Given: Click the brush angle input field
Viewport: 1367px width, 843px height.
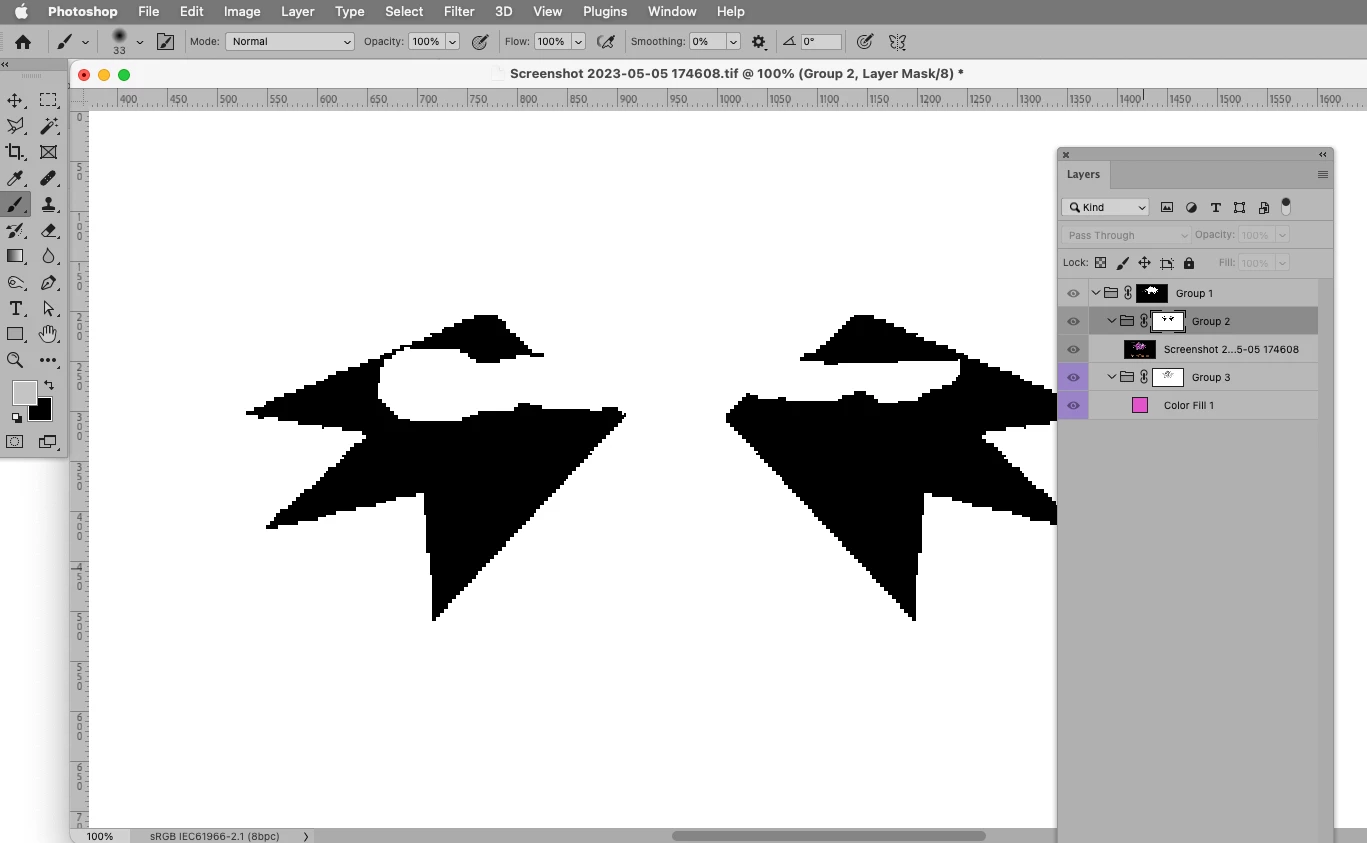Looking at the screenshot, I should [820, 42].
